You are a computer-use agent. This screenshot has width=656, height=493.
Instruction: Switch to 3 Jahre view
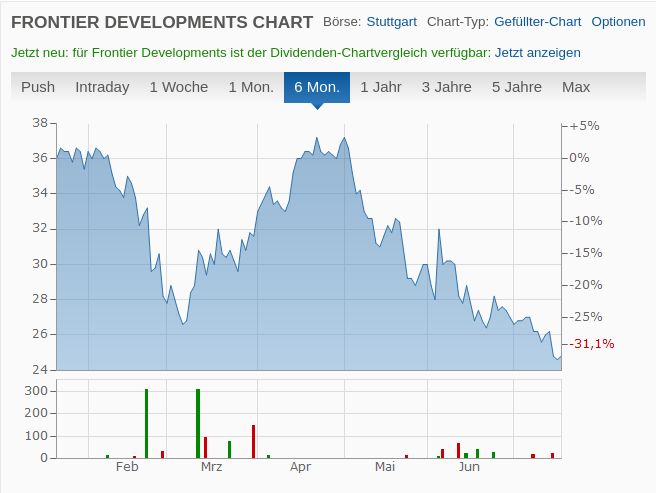[x=446, y=87]
